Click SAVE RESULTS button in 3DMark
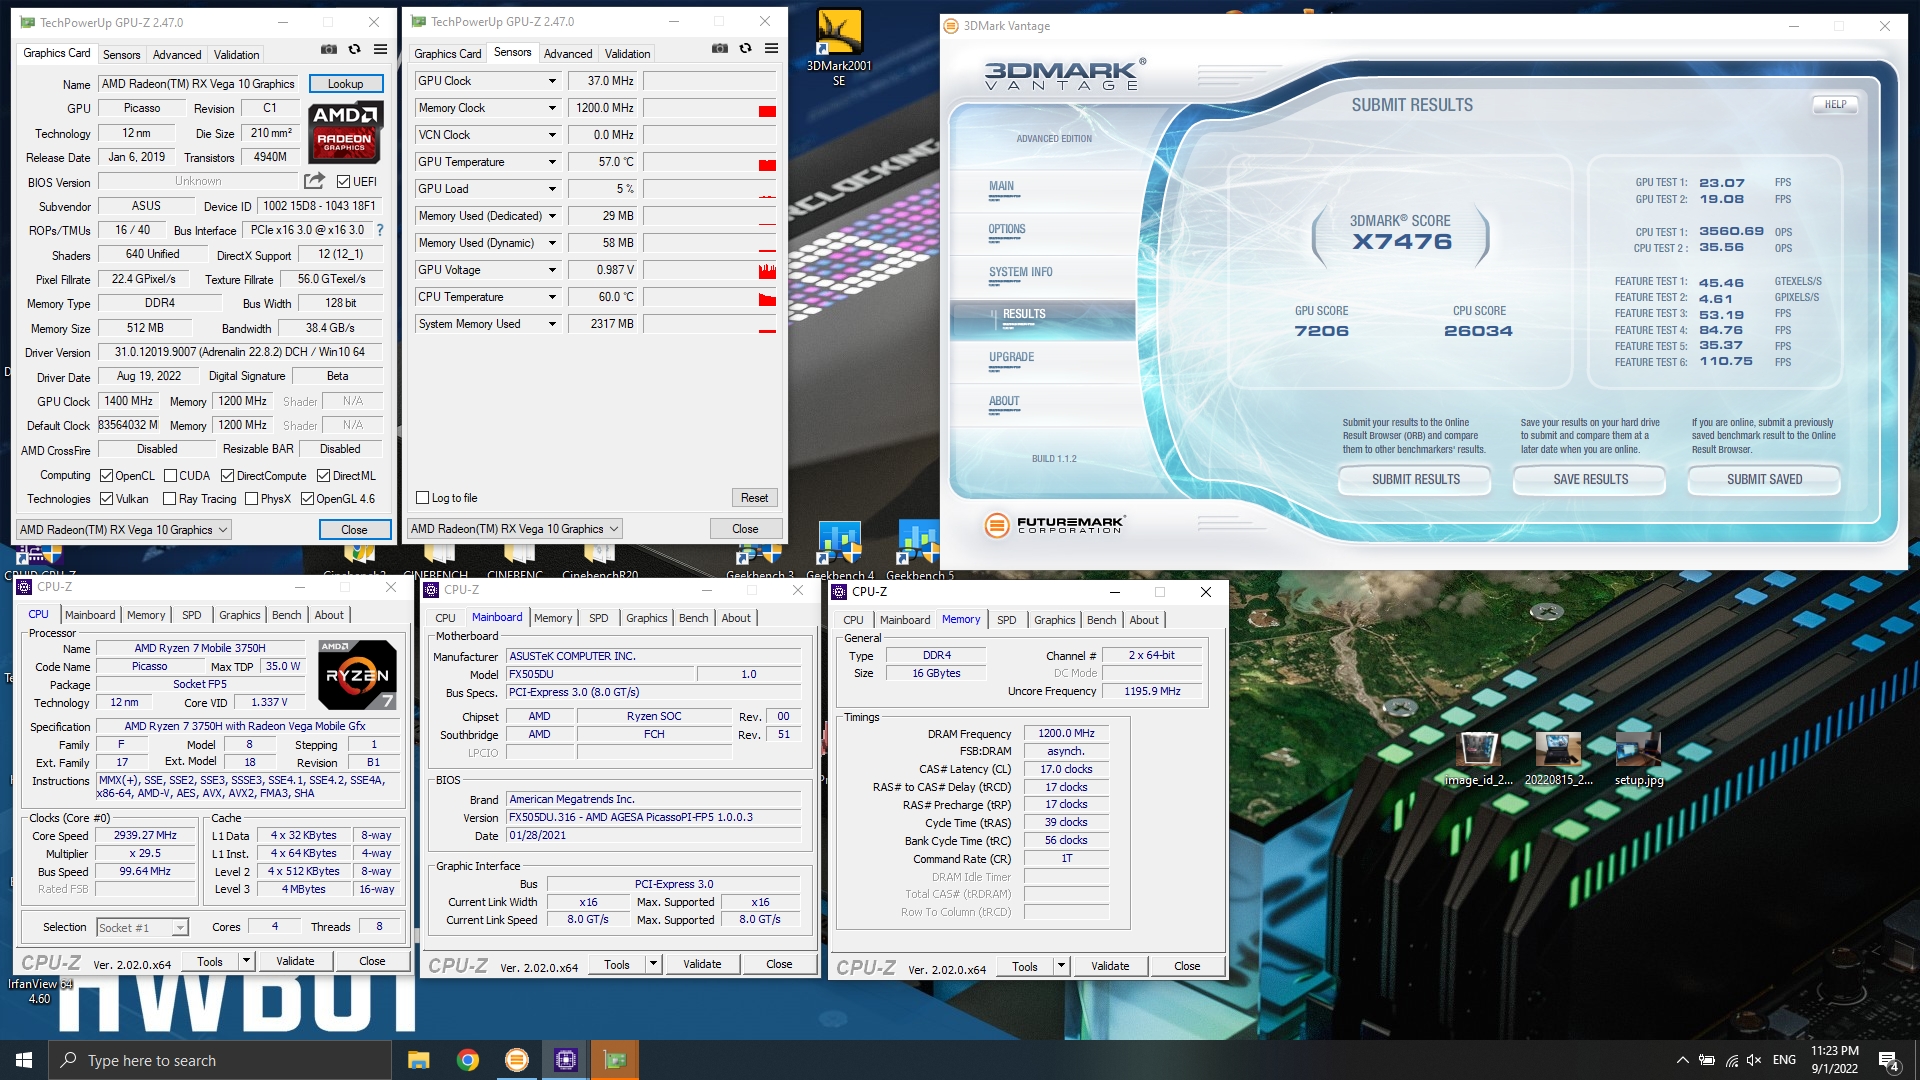Viewport: 1920px width, 1080px height. pyautogui.click(x=1590, y=480)
